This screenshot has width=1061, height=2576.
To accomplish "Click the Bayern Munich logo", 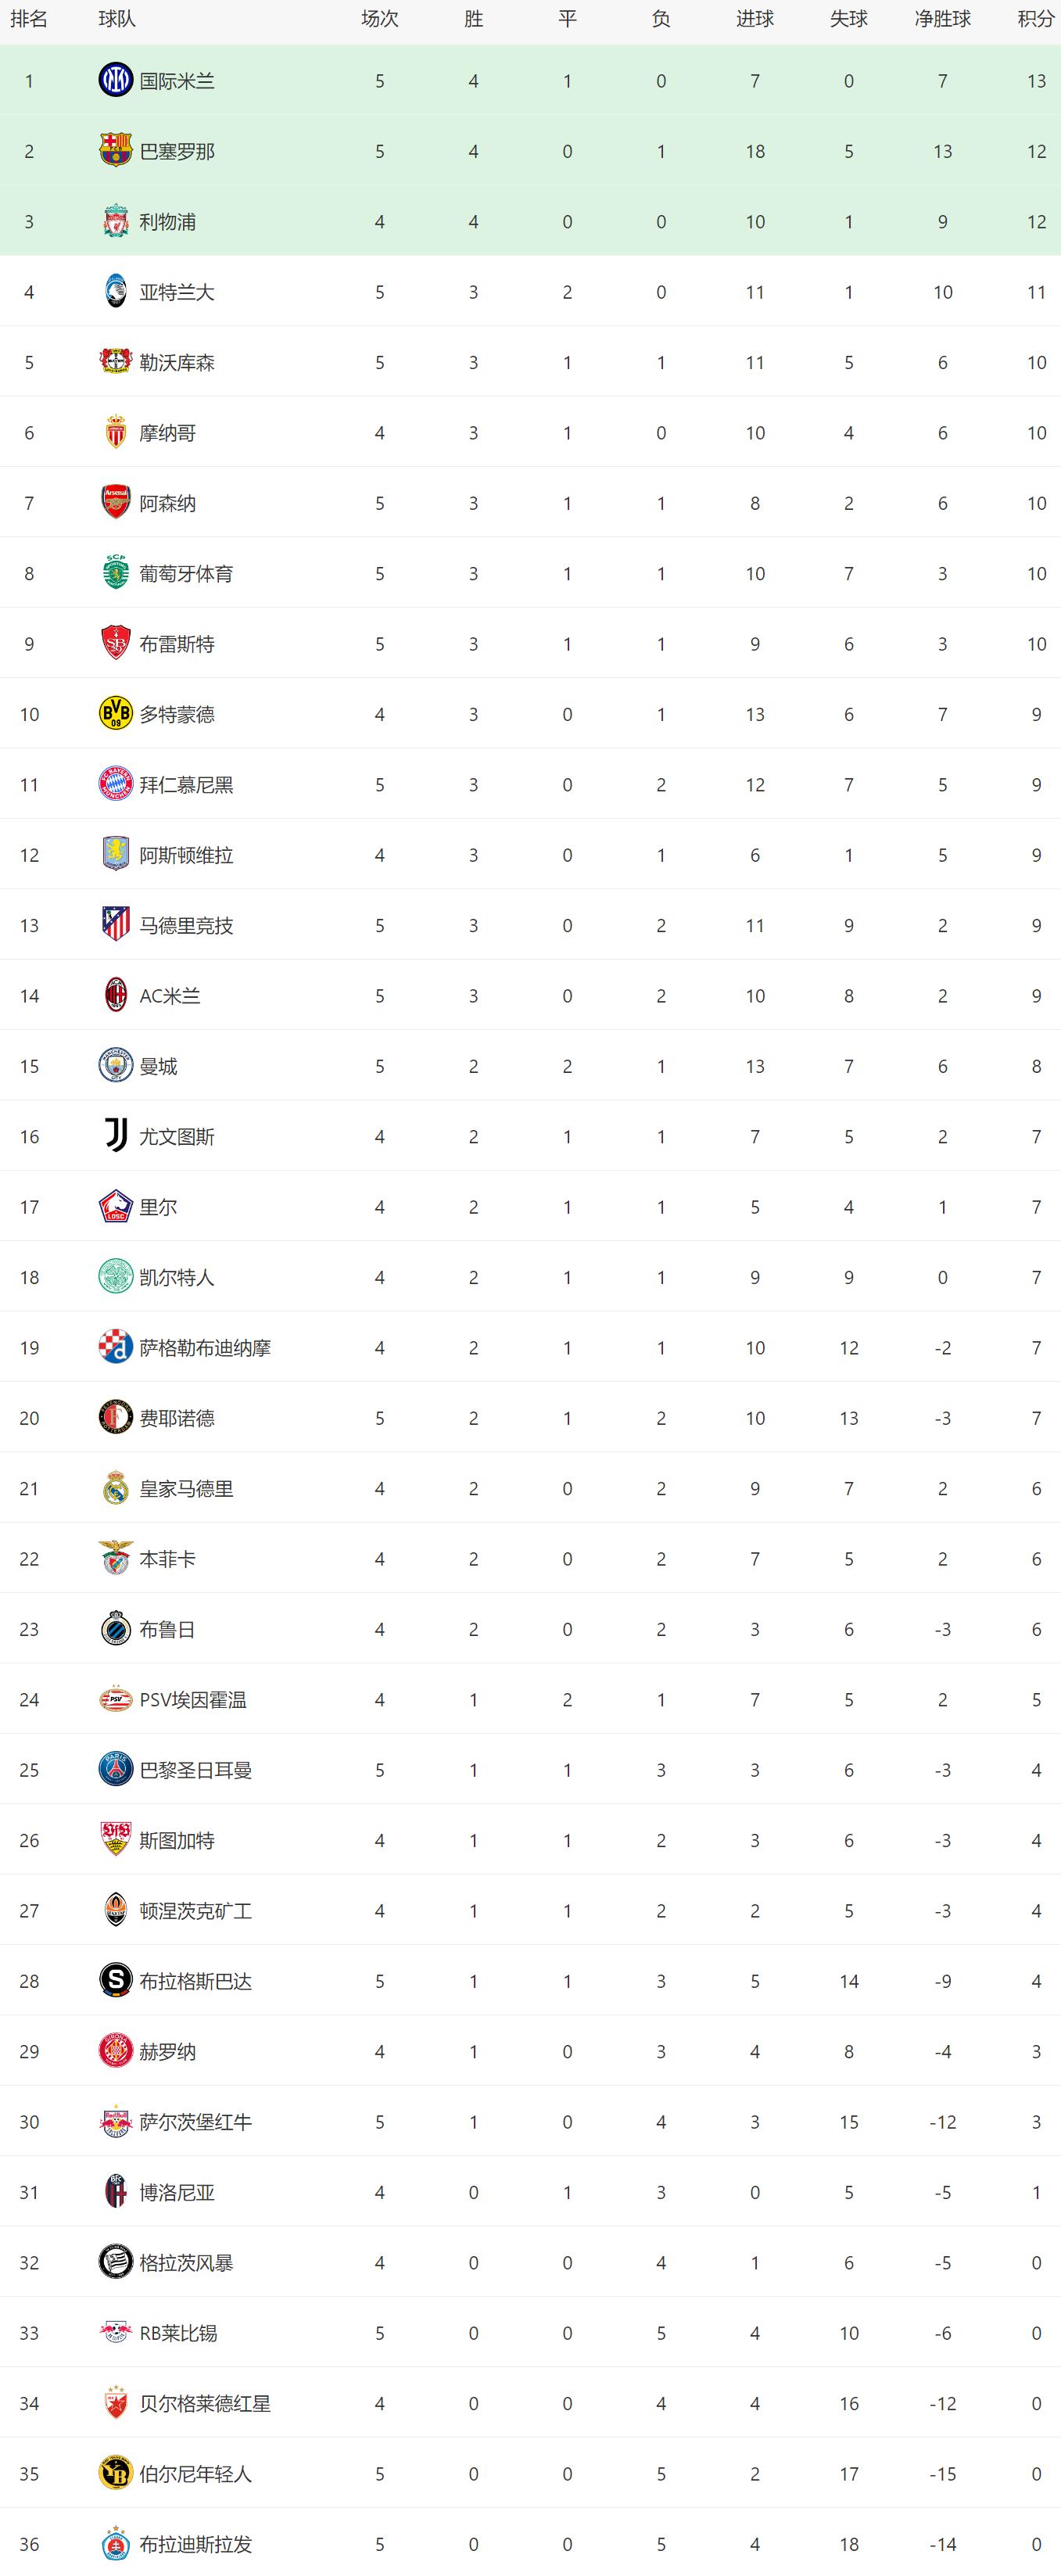I will click(115, 784).
